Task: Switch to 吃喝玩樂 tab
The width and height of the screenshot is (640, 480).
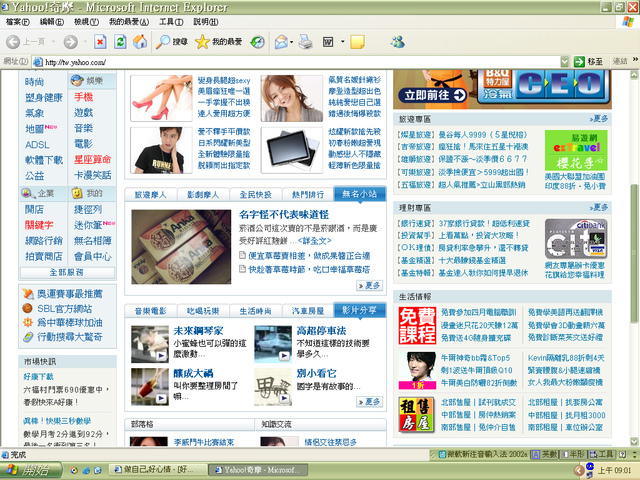Action: click(x=203, y=311)
